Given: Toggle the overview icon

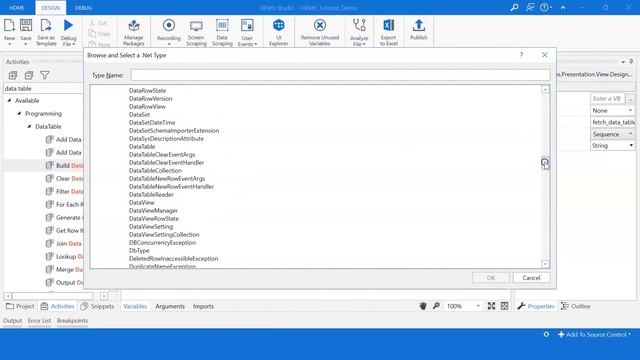Looking at the screenshot, I should (504, 306).
